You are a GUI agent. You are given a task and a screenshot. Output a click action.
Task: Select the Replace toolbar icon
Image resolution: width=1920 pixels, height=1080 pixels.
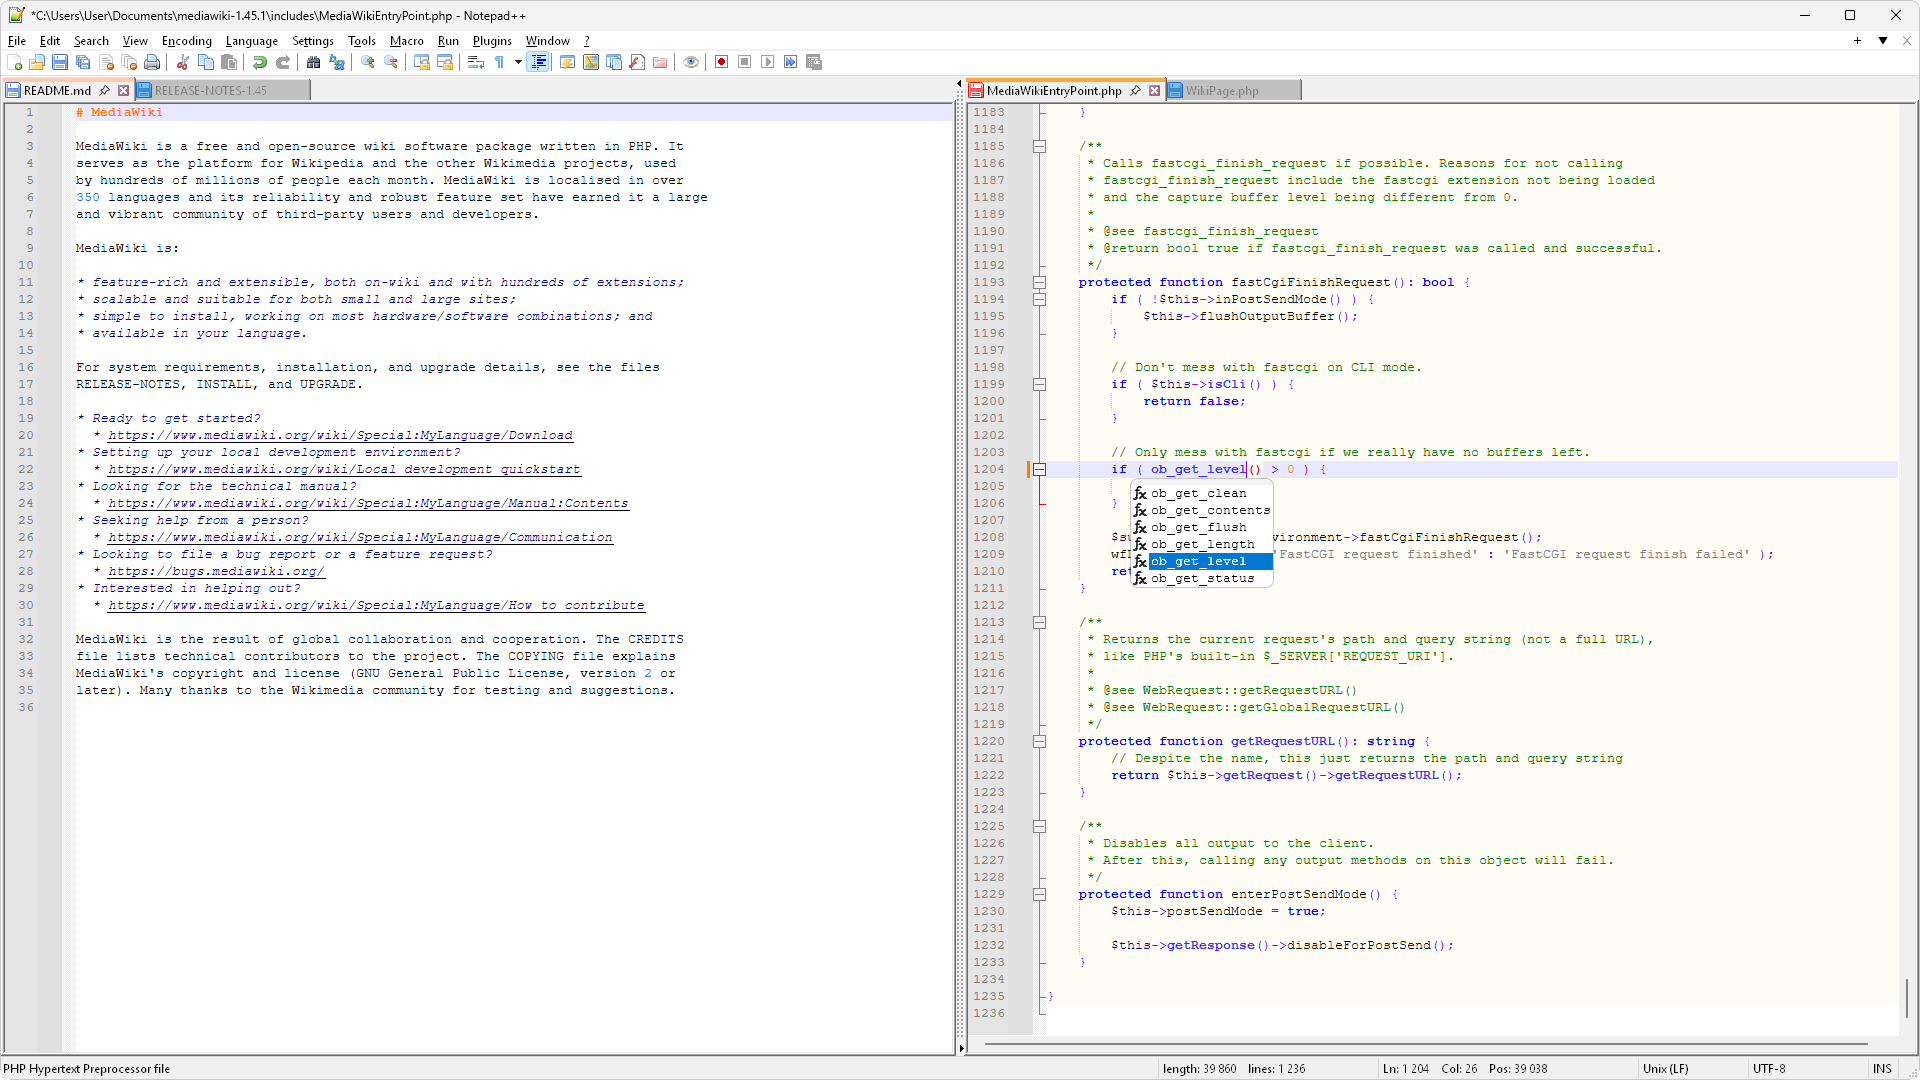point(336,62)
